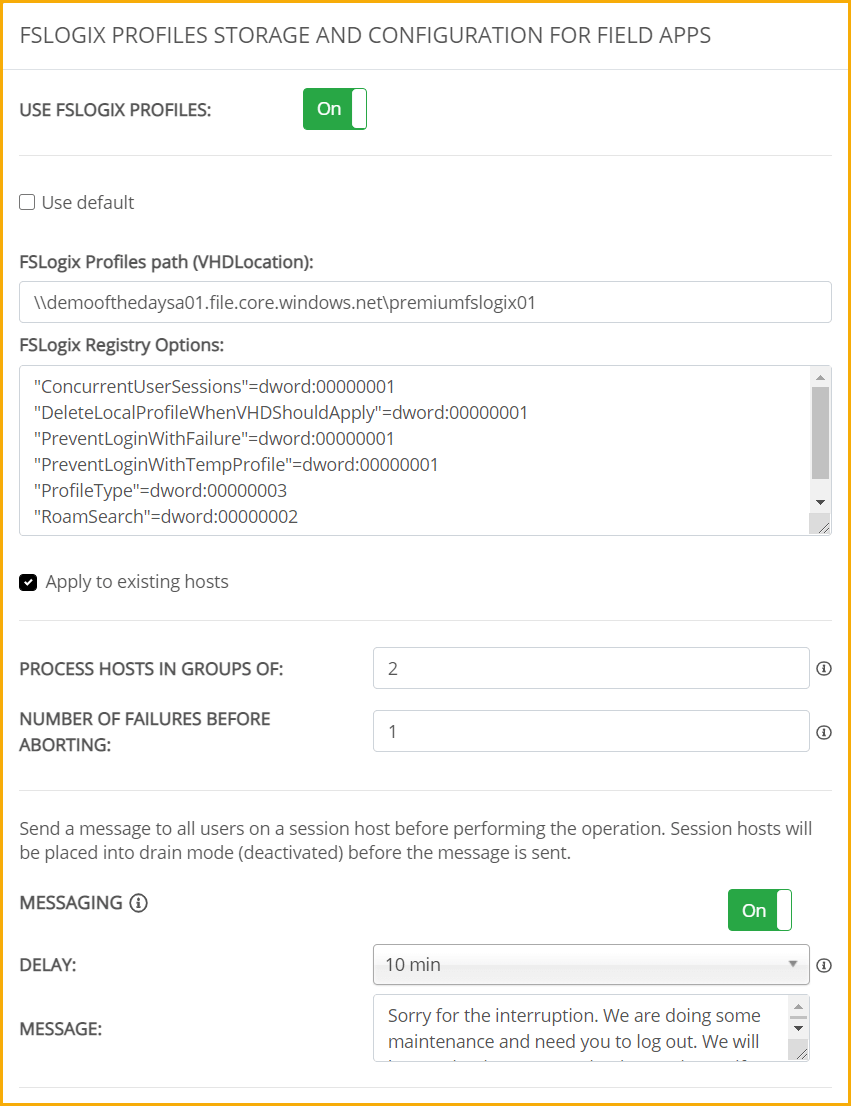Click the FSLogix Registry Options label
The height and width of the screenshot is (1106, 851).
tap(122, 346)
